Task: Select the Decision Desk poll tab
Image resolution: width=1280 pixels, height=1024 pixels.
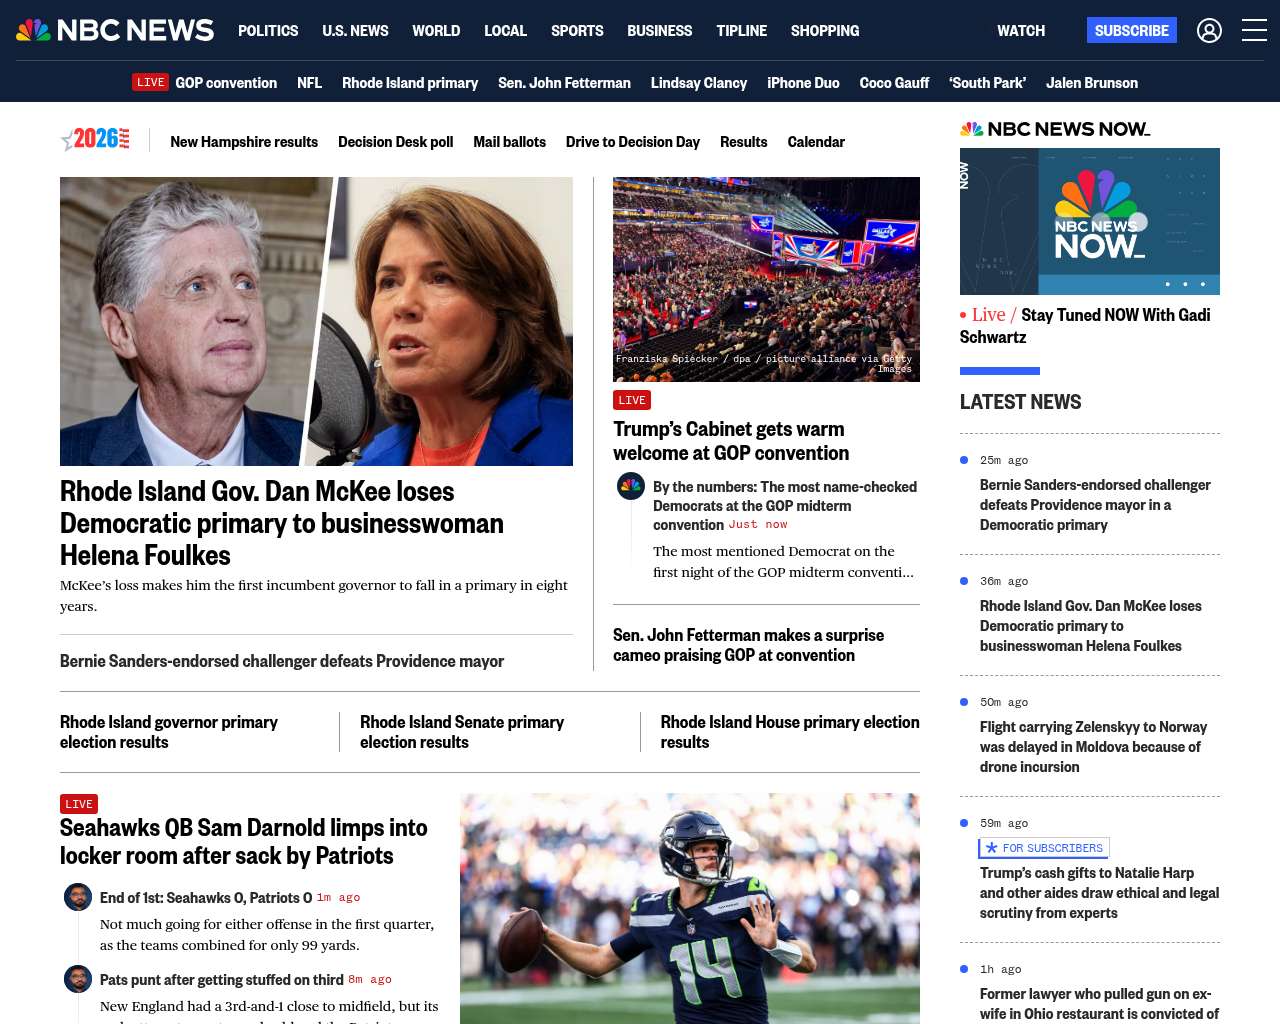Action: (395, 142)
